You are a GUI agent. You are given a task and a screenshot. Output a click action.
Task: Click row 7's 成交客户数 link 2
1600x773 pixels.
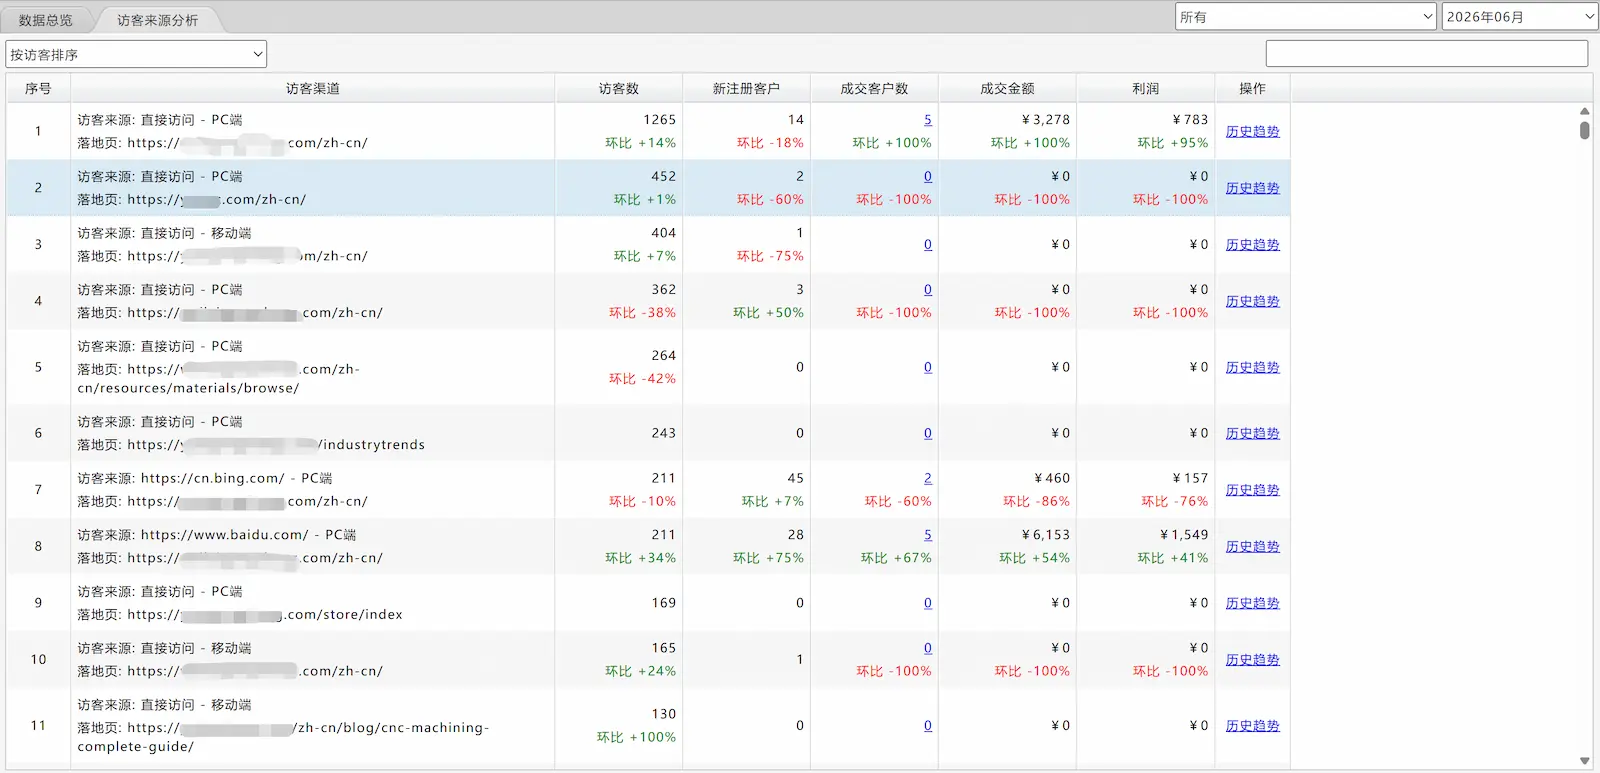(x=928, y=479)
